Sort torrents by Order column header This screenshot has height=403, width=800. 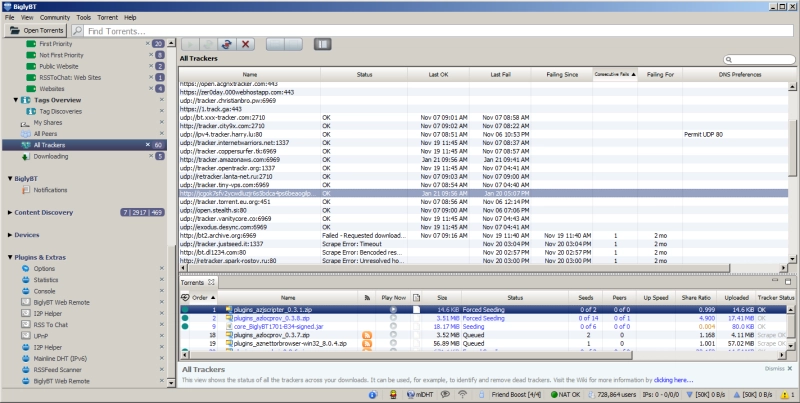[203, 297]
